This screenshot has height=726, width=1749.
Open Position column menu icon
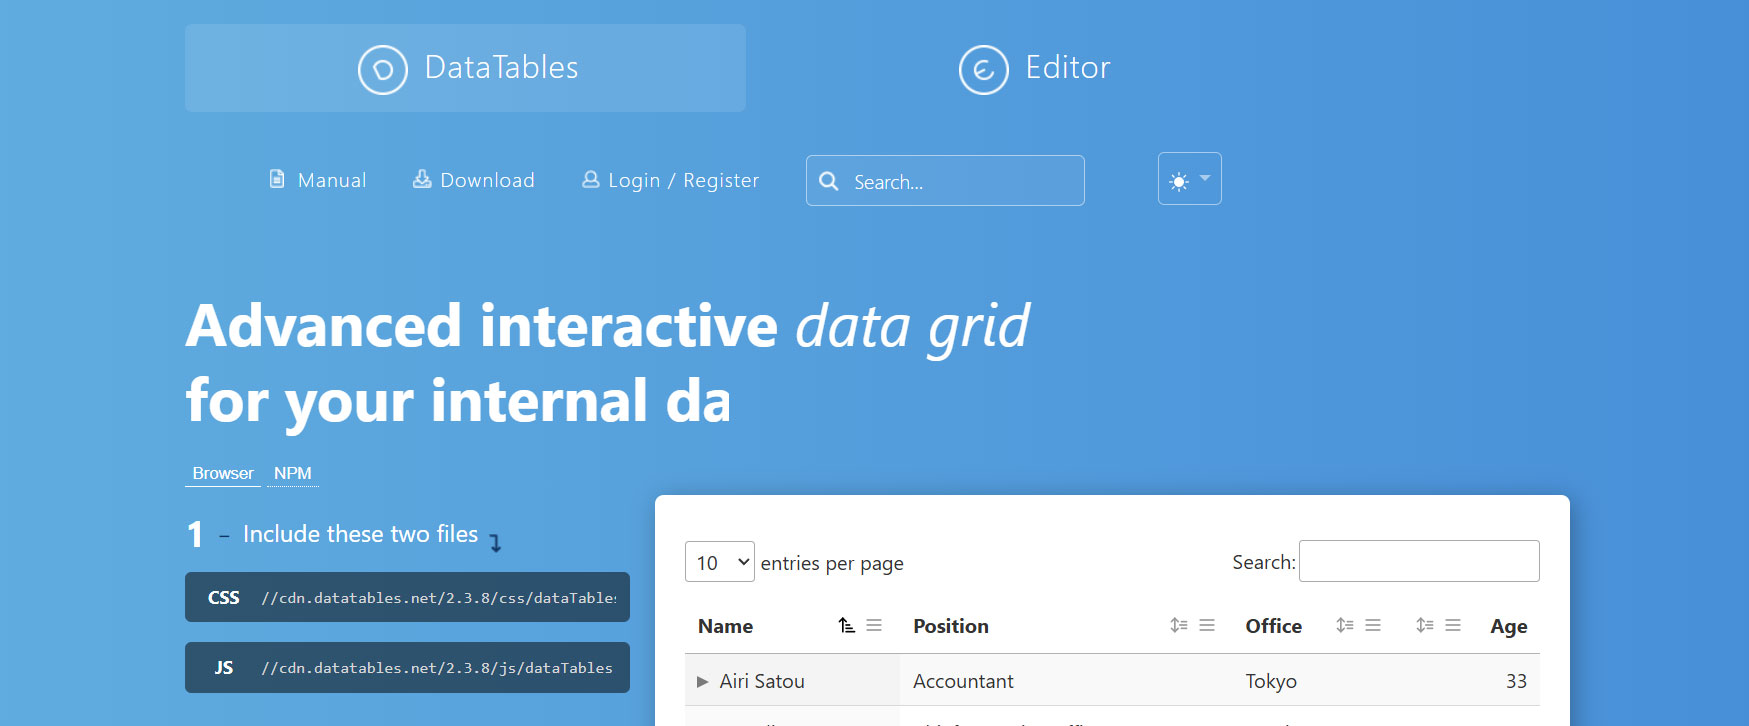tap(1207, 625)
